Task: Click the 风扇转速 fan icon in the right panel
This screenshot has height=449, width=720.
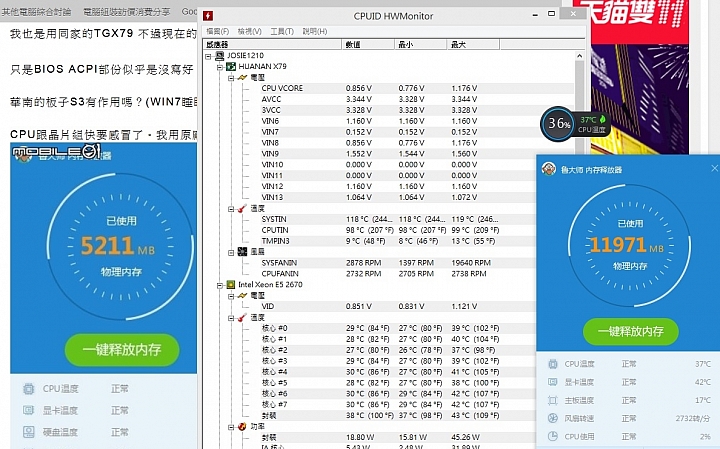Action: [553, 418]
